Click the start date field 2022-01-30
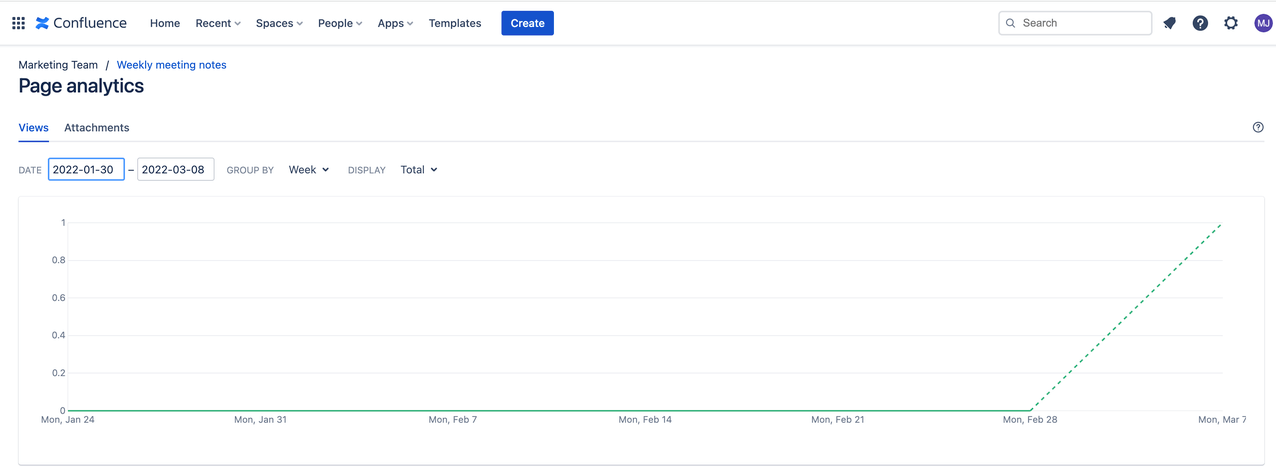This screenshot has width=1276, height=474. pos(86,170)
